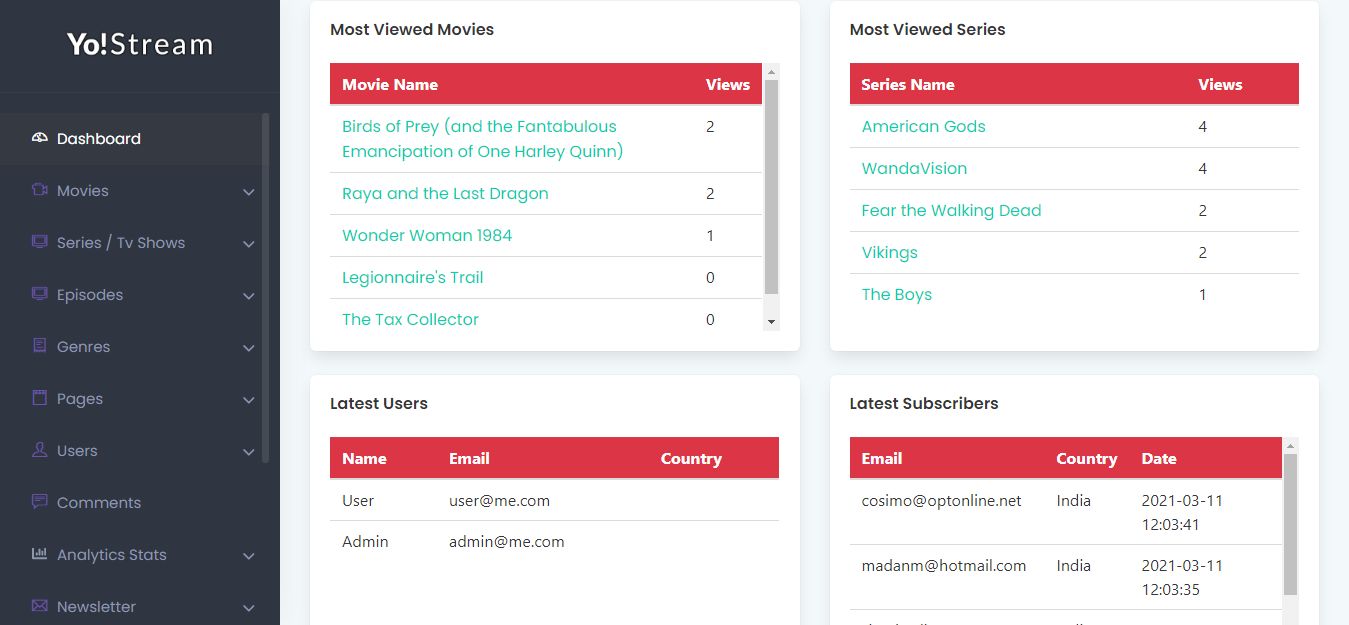Click the Latest Subscribers scrollbar up arrow
This screenshot has width=1349, height=625.
click(1290, 446)
